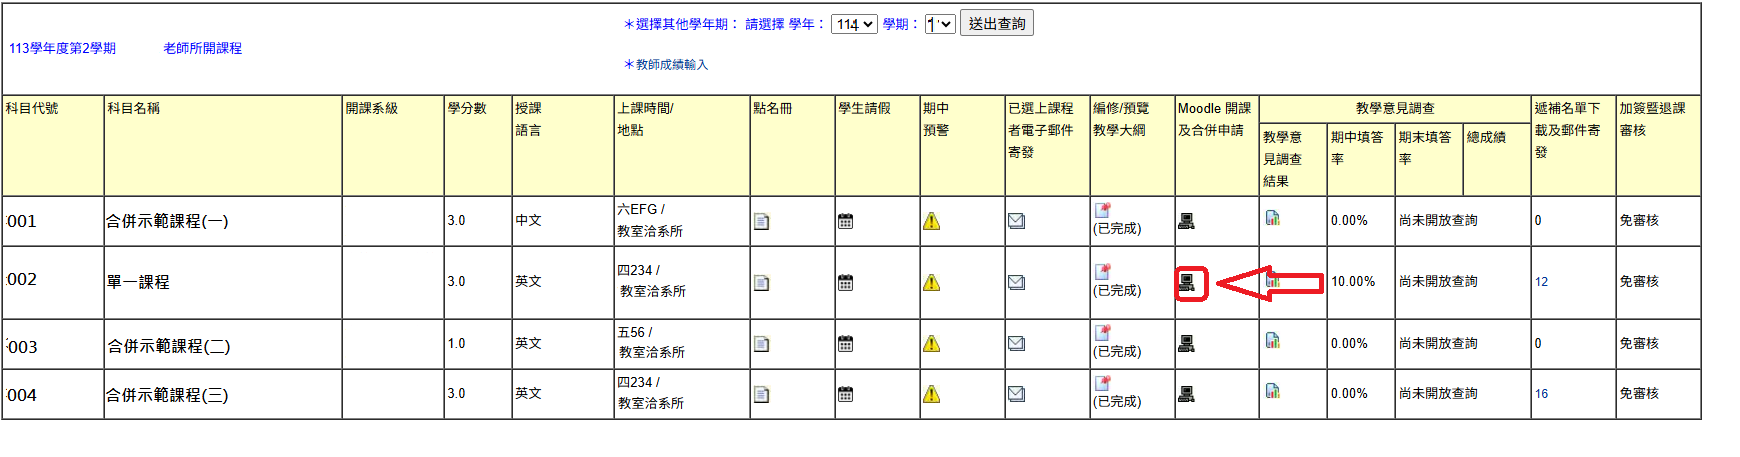The height and width of the screenshot is (457, 1740).
Task: Open Moodle course application for course 003
Action: [x=1186, y=344]
